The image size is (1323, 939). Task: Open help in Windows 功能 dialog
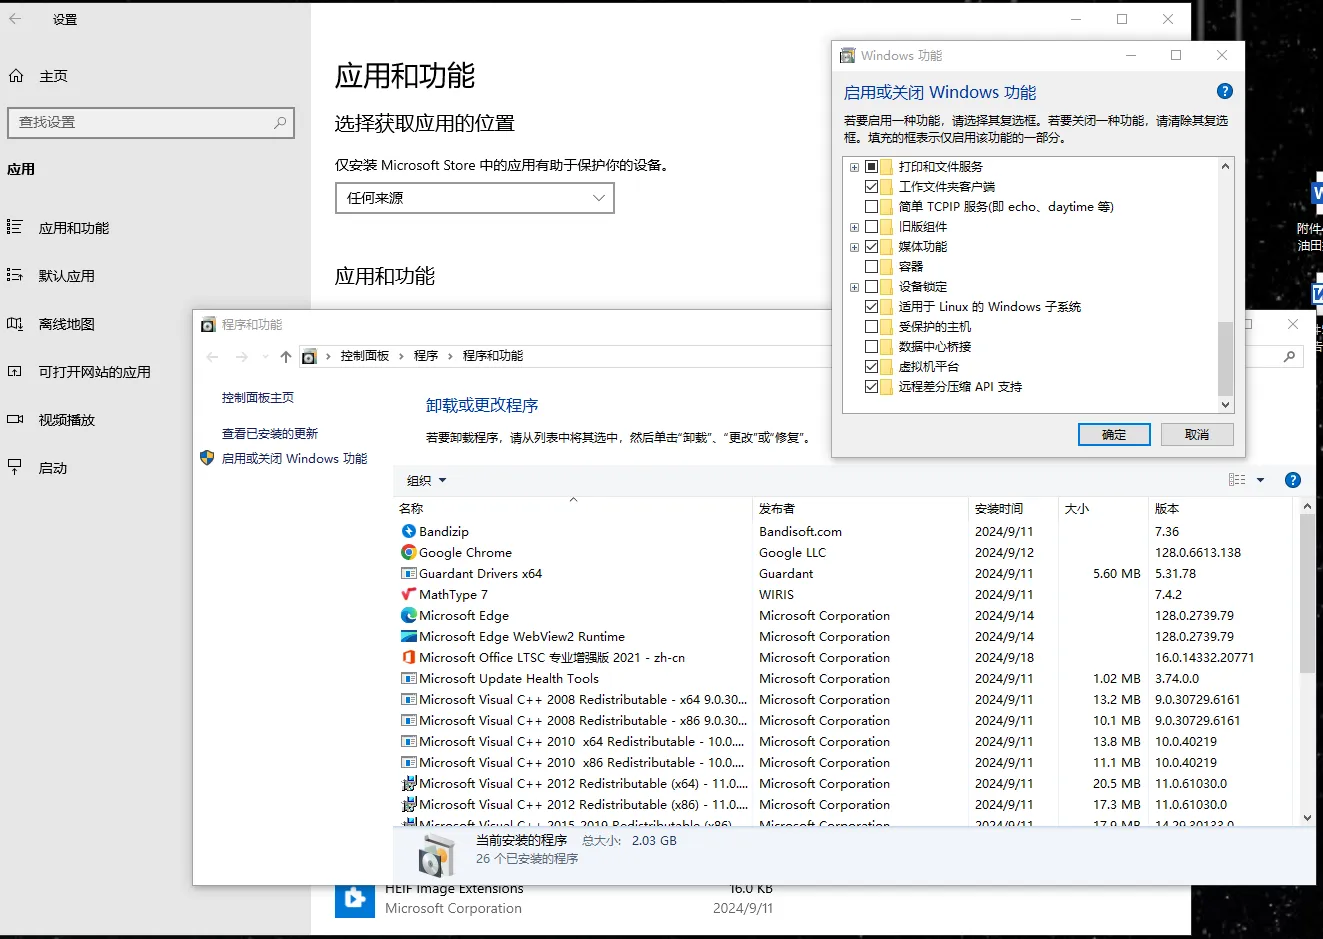pyautogui.click(x=1224, y=91)
